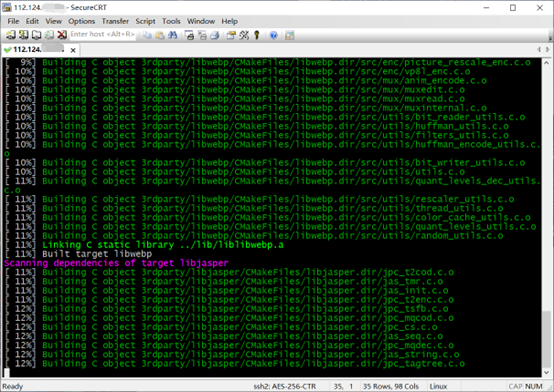Screen dimensions: 554x392
Task: Open the File menu
Action: pos(13,21)
